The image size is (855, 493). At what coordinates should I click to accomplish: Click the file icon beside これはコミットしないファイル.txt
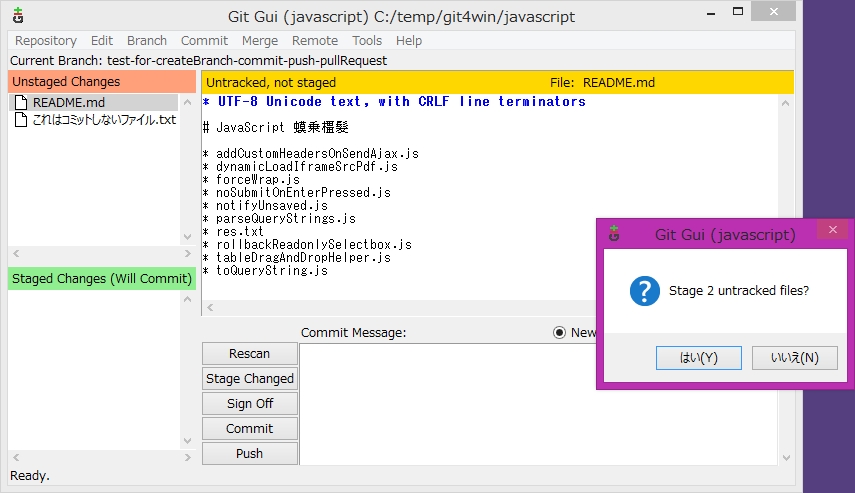click(x=21, y=119)
